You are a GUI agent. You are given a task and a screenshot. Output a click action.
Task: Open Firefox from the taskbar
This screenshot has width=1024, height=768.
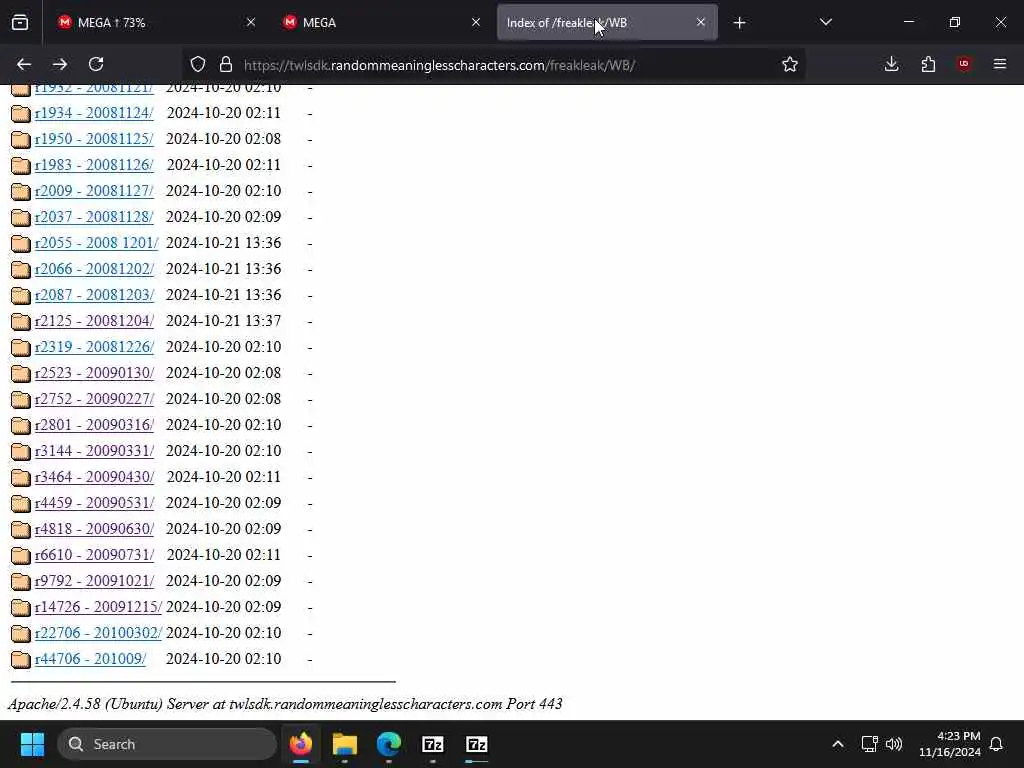(301, 744)
